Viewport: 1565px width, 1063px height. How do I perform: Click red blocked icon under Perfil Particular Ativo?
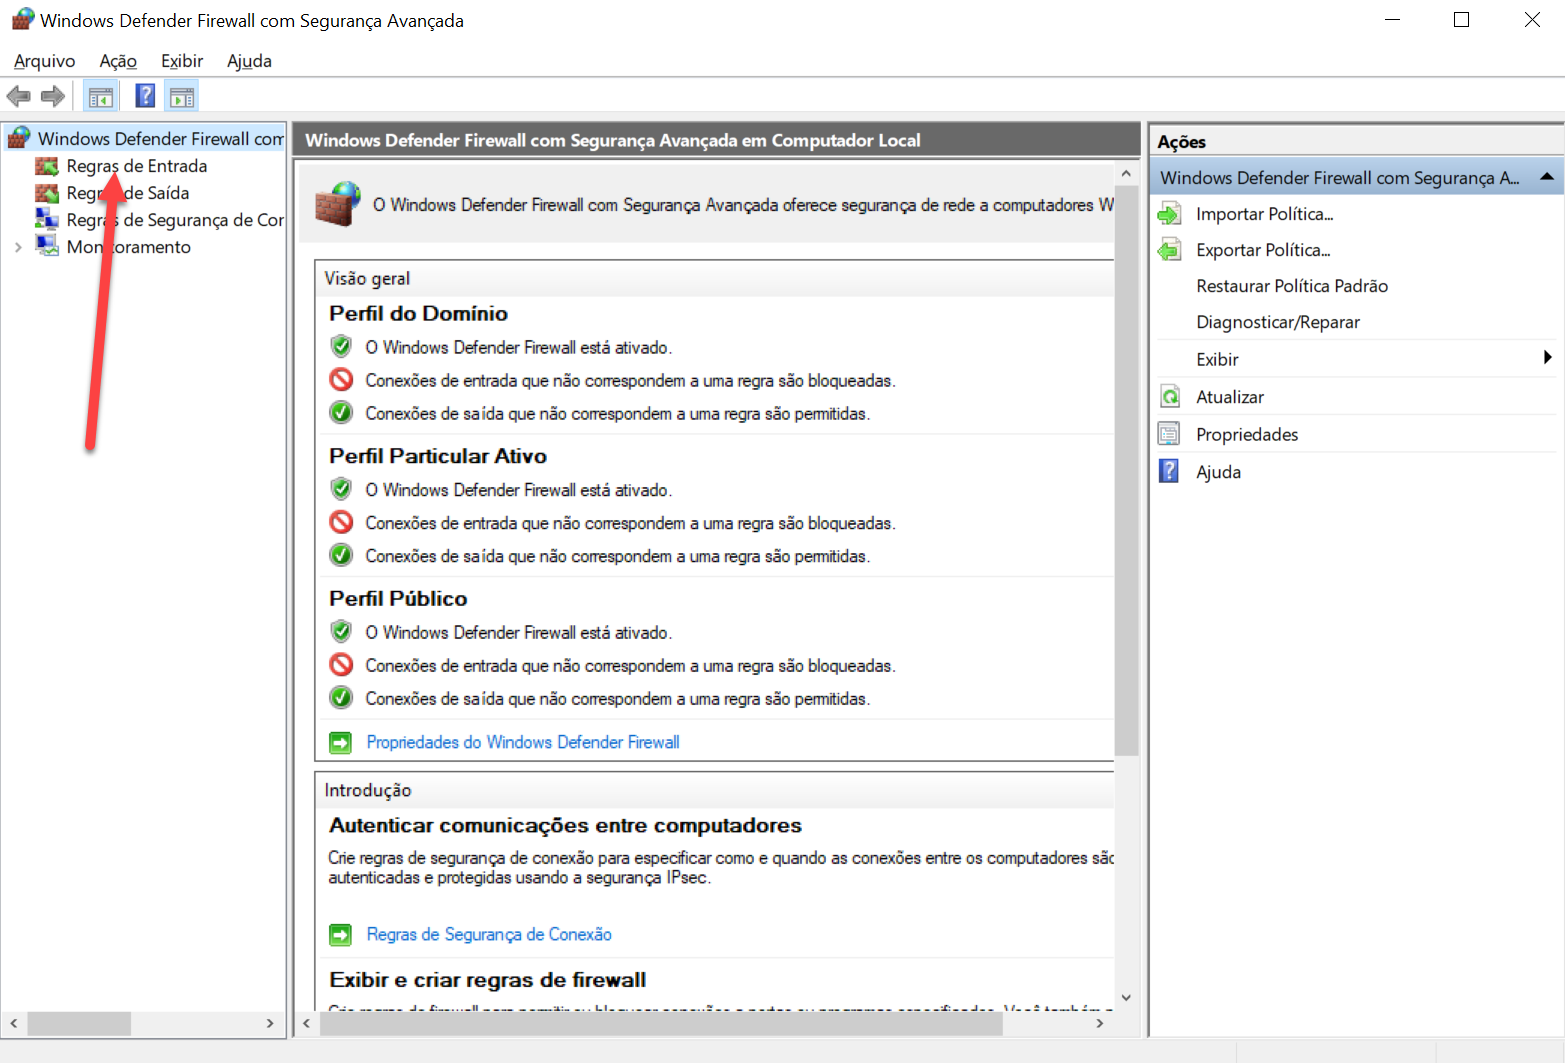[x=341, y=522]
